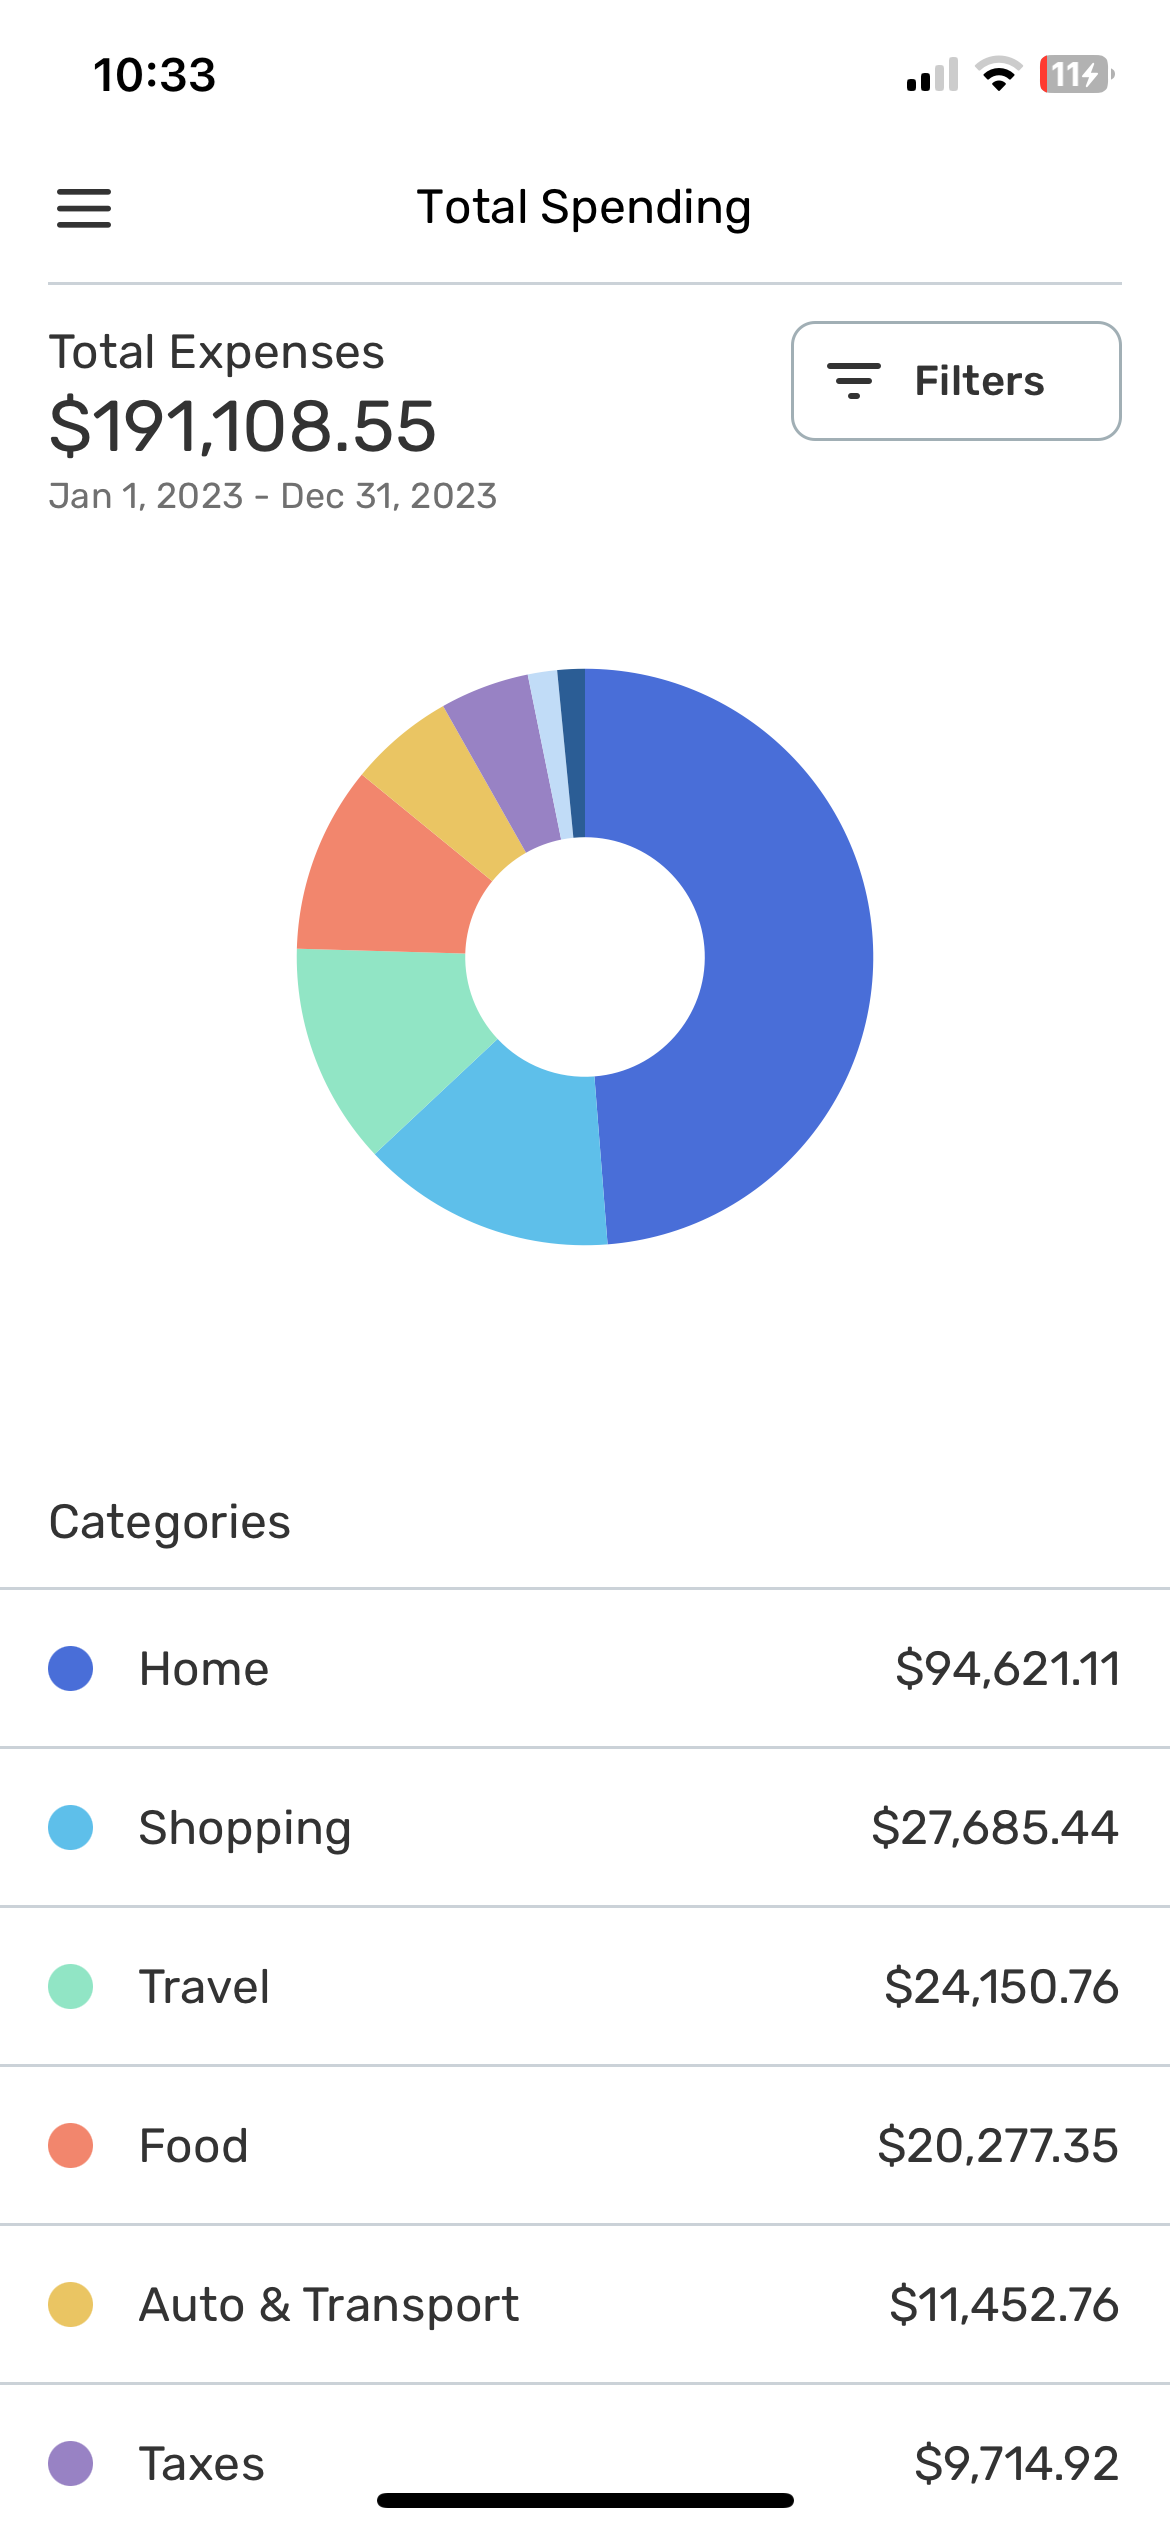
Task: Tap the Filters button
Action: [x=956, y=381]
